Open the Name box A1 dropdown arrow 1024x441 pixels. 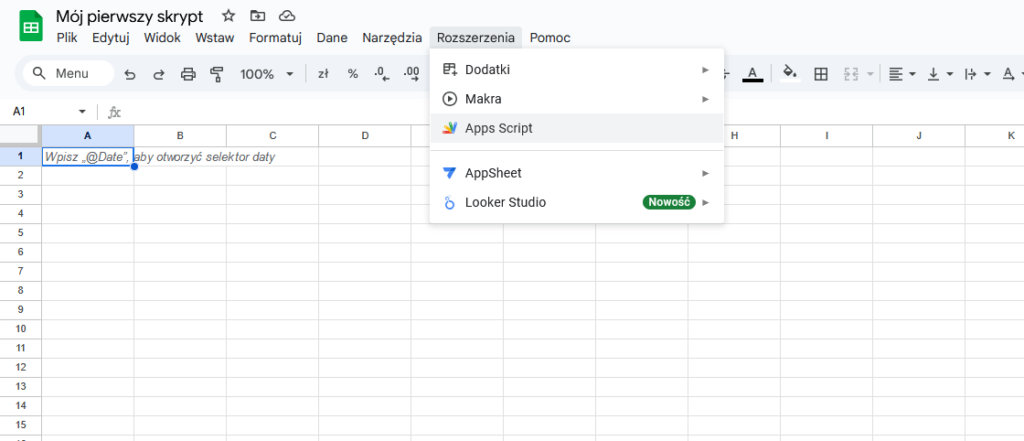tap(82, 112)
